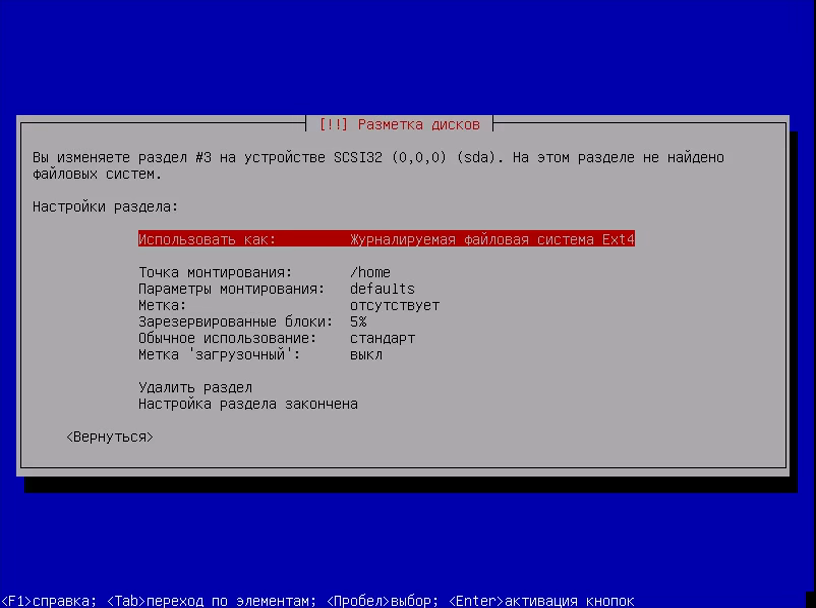This screenshot has height=608, width=816.
Task: Click the 'Настройки раздела:' heading
Action: tap(105, 207)
